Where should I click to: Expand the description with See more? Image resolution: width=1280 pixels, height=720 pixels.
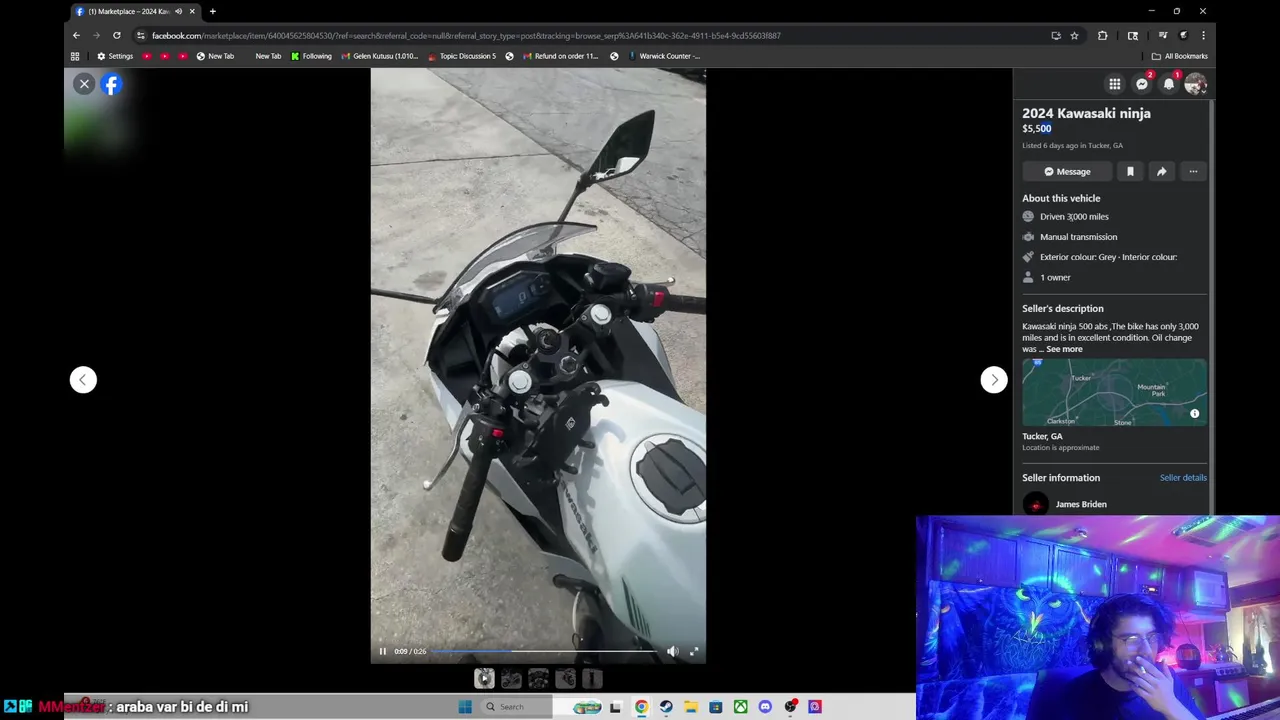coord(1064,349)
